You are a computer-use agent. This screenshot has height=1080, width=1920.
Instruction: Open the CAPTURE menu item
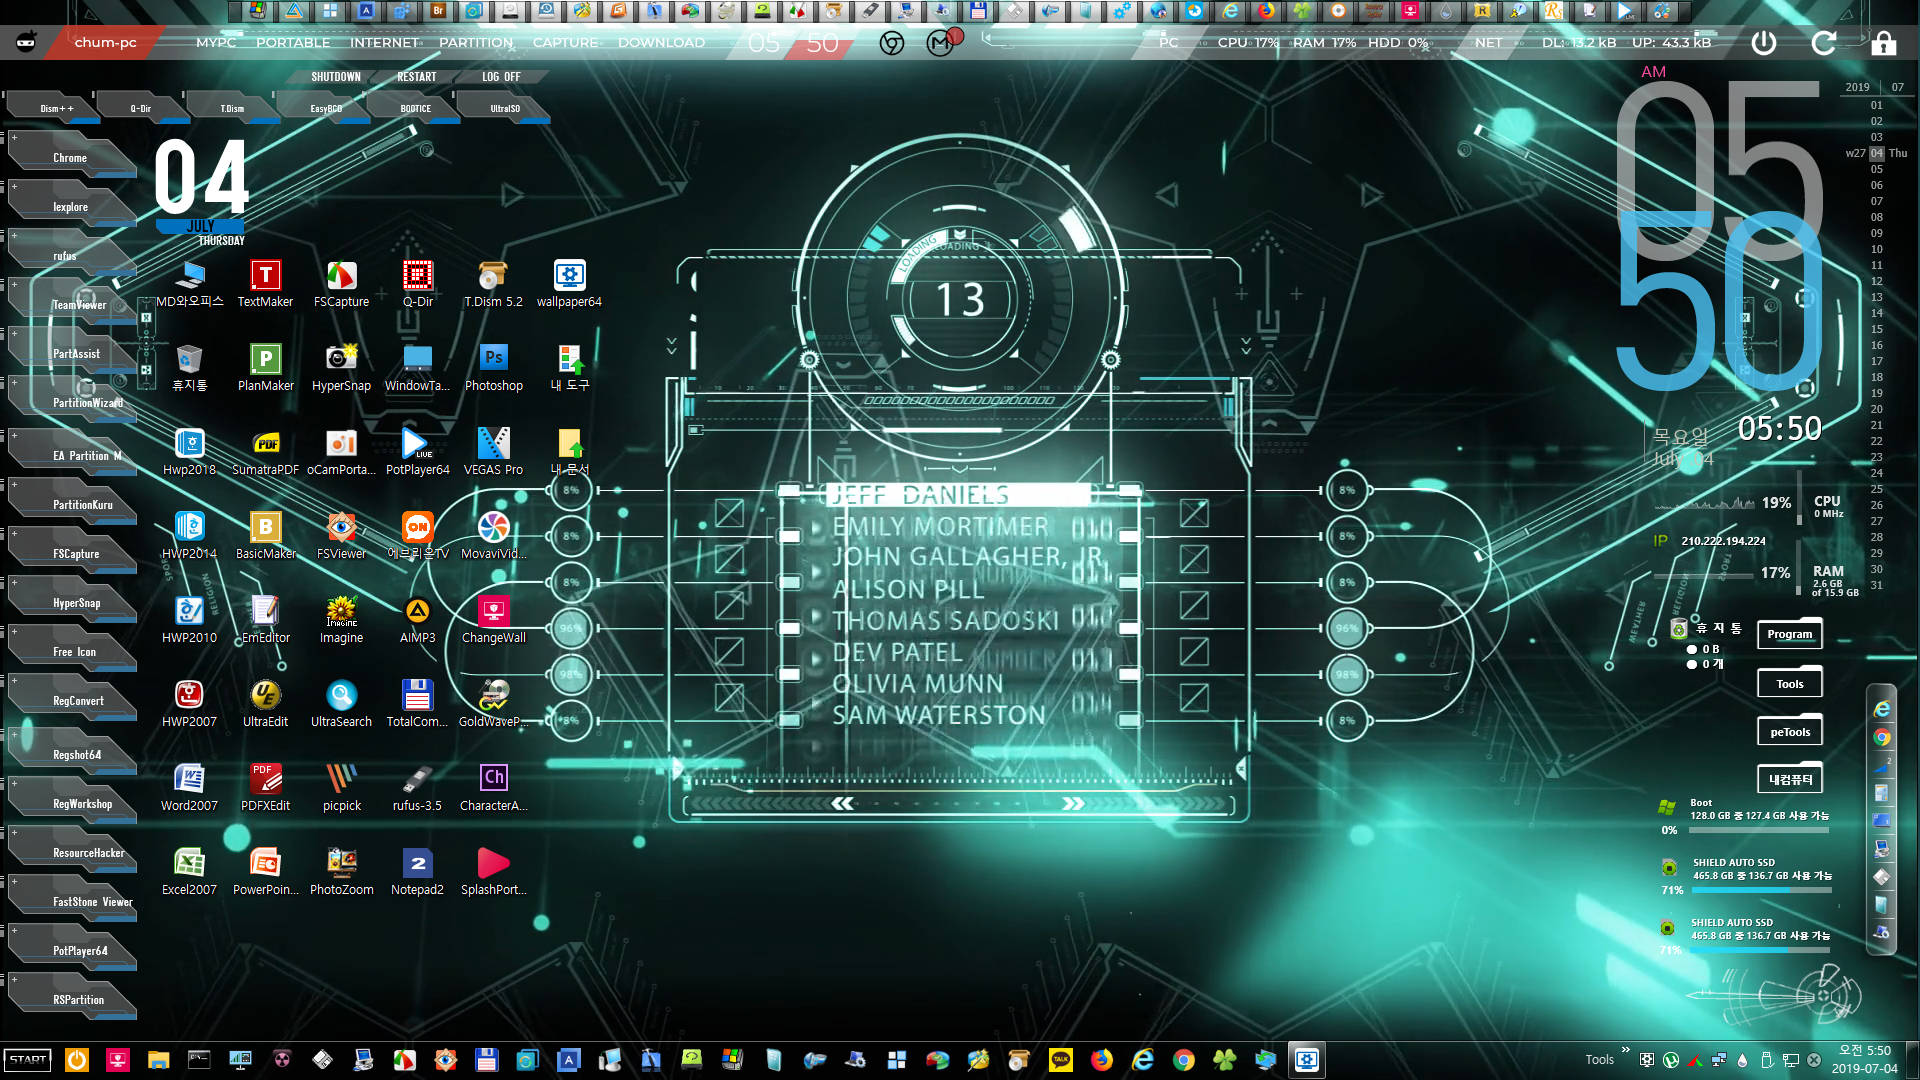click(x=565, y=43)
